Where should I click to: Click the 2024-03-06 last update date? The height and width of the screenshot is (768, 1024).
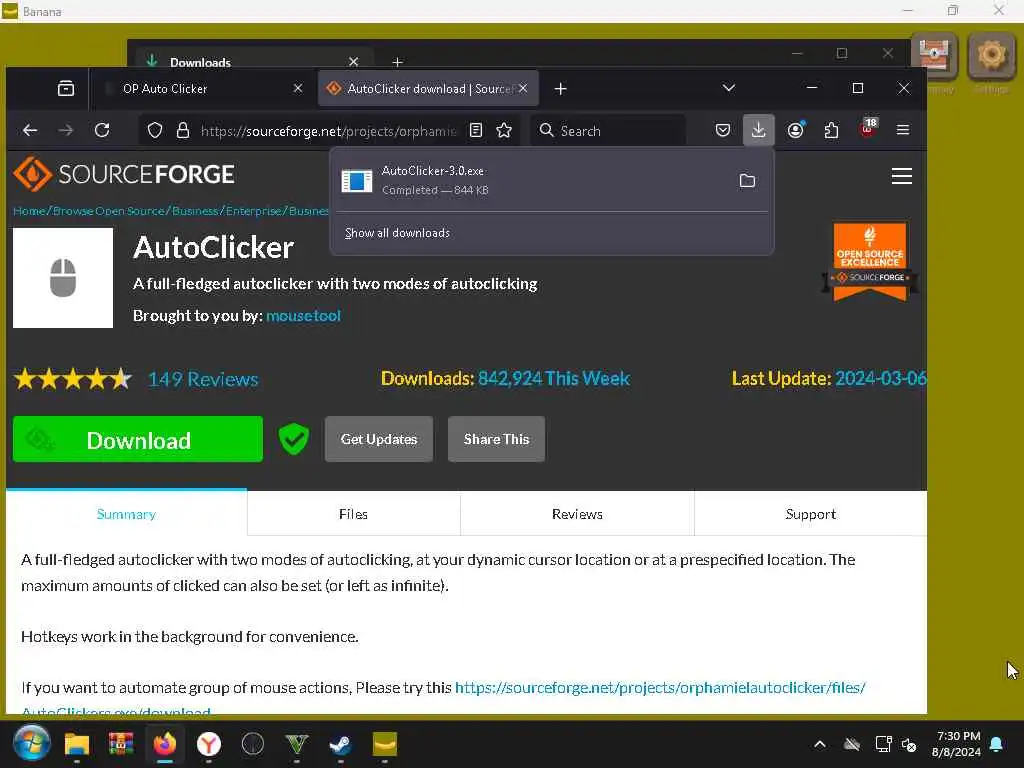tap(880, 379)
